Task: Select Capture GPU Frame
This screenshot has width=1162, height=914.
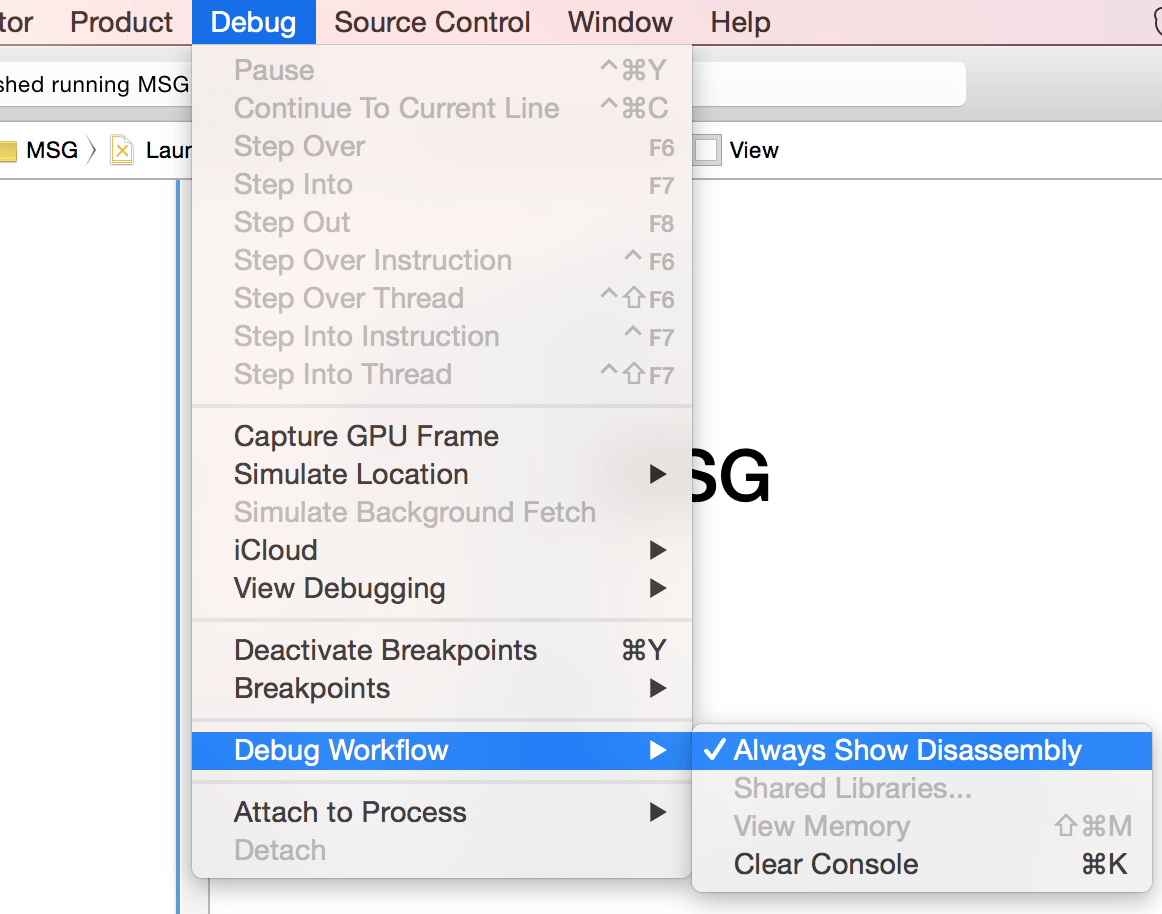Action: pos(366,437)
